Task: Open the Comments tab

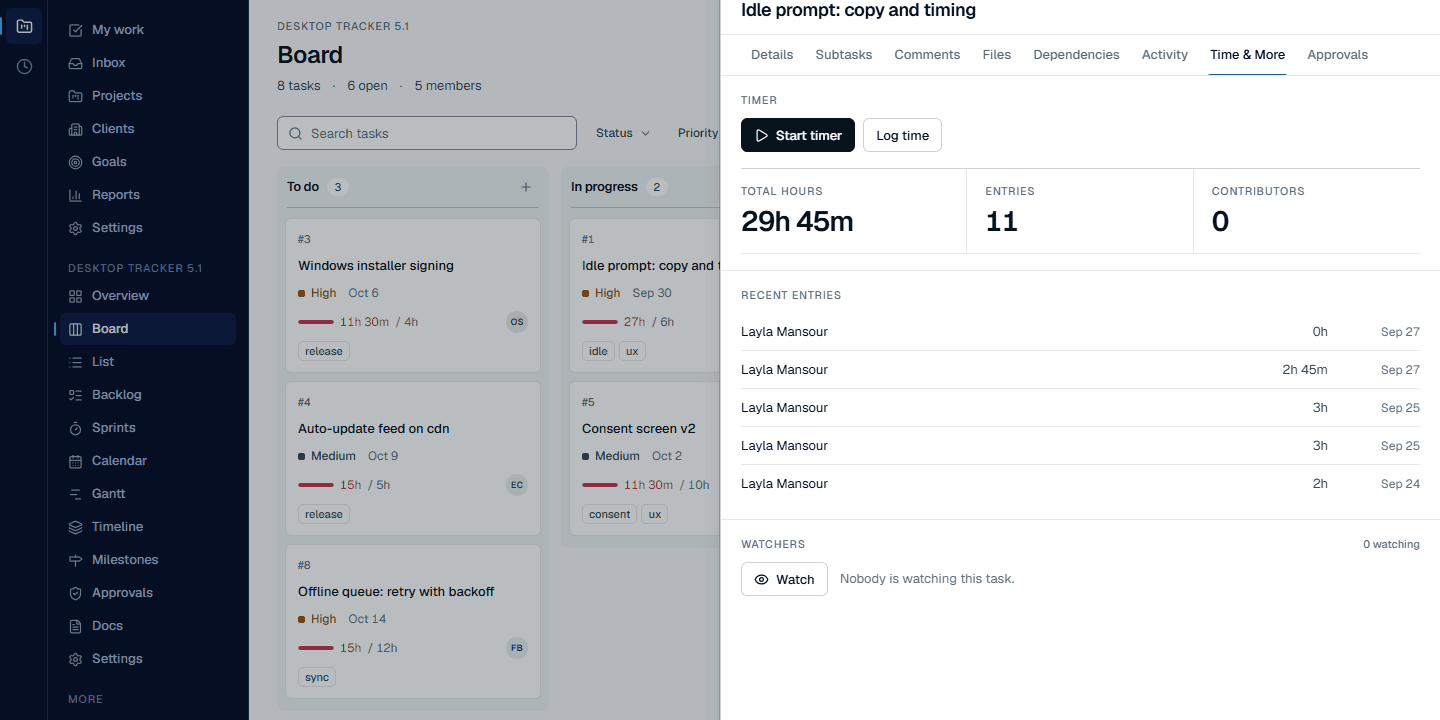Action: pyautogui.click(x=927, y=55)
